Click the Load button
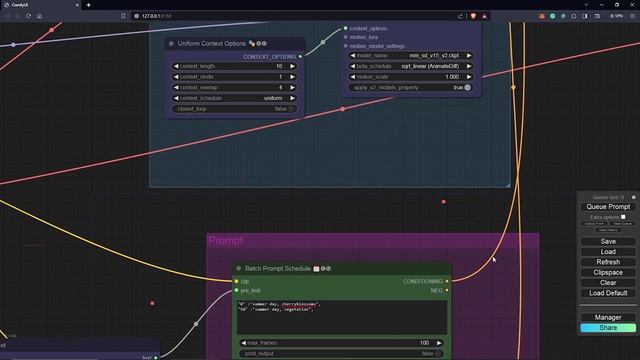The image size is (640, 360). [x=608, y=252]
